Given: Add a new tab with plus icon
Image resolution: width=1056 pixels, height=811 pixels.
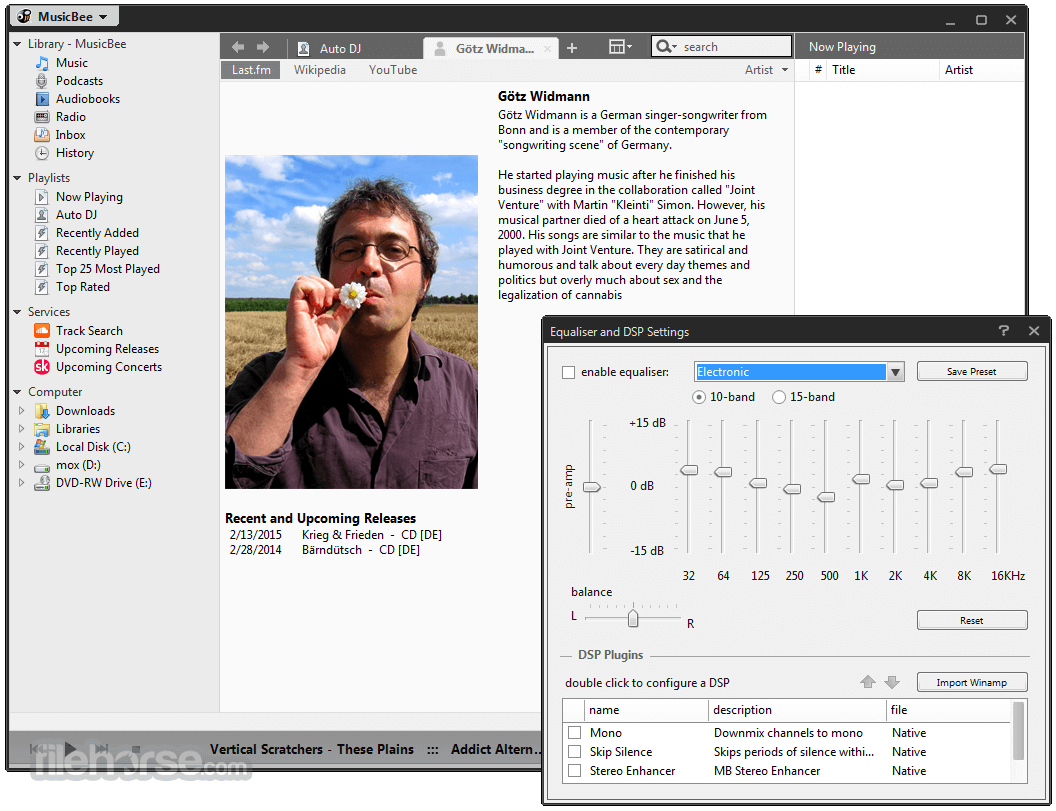Looking at the screenshot, I should point(572,48).
